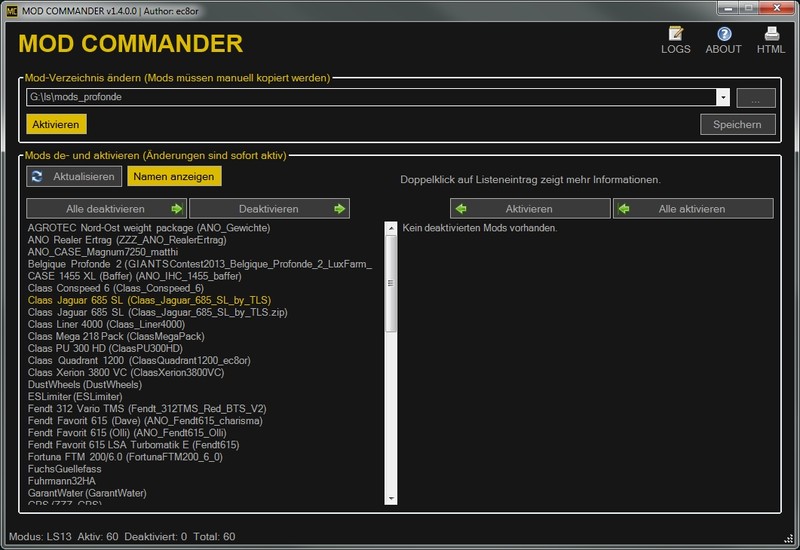The width and height of the screenshot is (800, 550).
Task: Click the Aktualisieren refresh button
Action: click(73, 176)
